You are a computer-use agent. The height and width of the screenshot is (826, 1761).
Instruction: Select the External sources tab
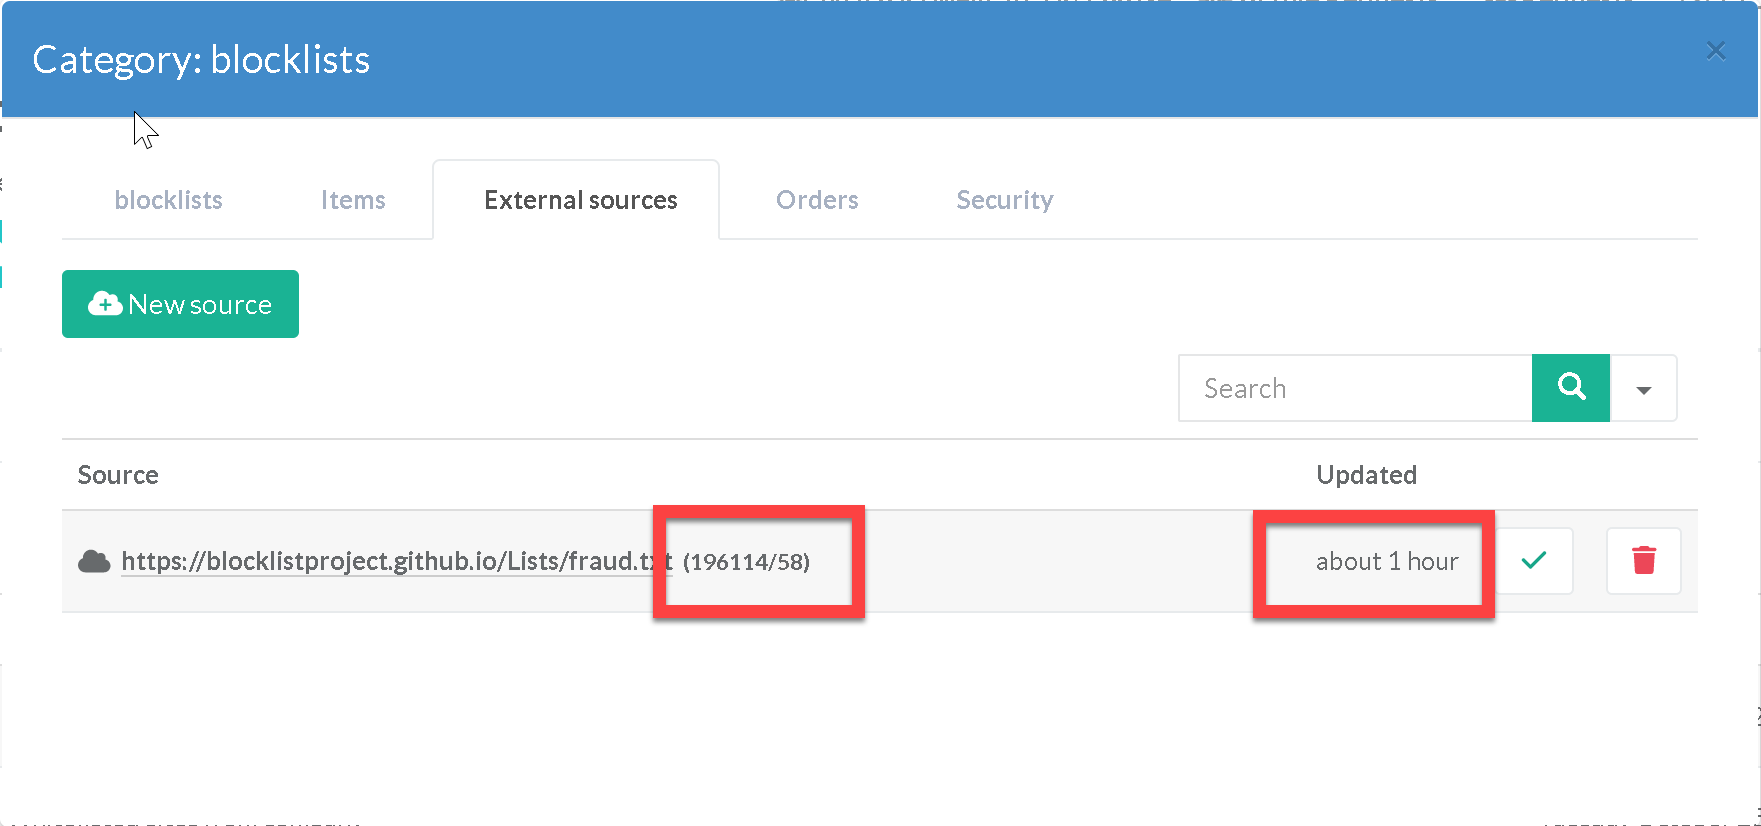click(x=580, y=200)
